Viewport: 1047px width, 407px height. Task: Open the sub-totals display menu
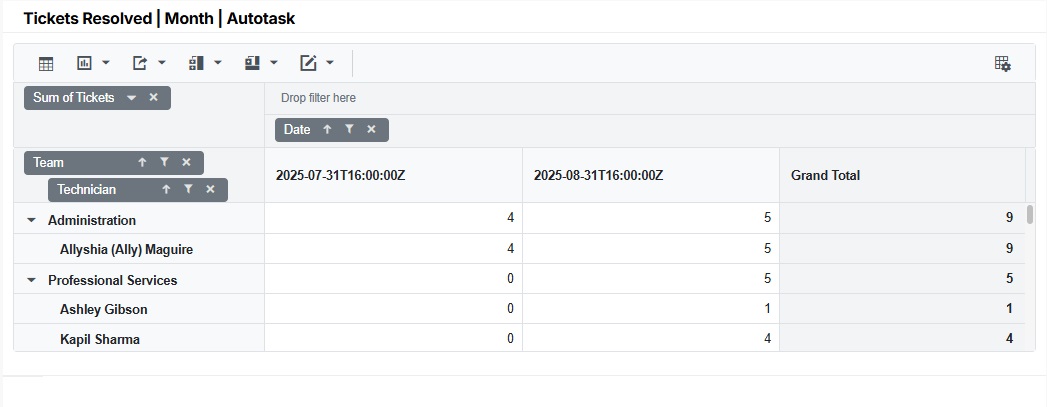click(x=205, y=63)
